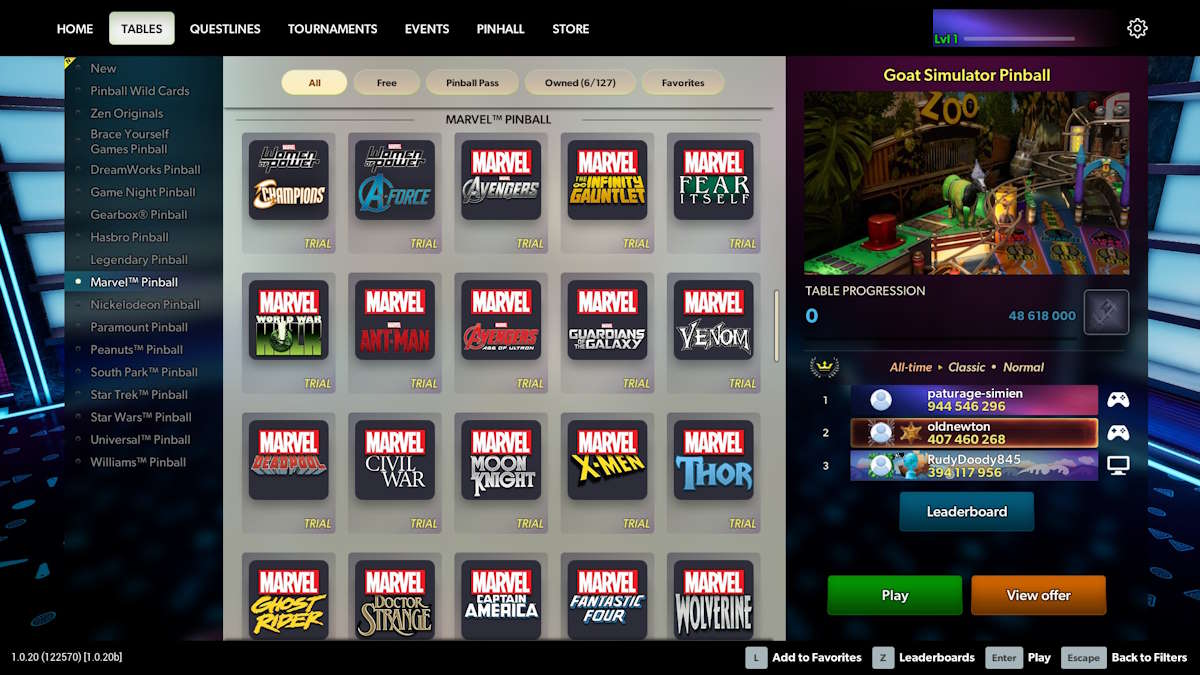Select the Ghost Rider table
1200x675 pixels.
pos(288,599)
